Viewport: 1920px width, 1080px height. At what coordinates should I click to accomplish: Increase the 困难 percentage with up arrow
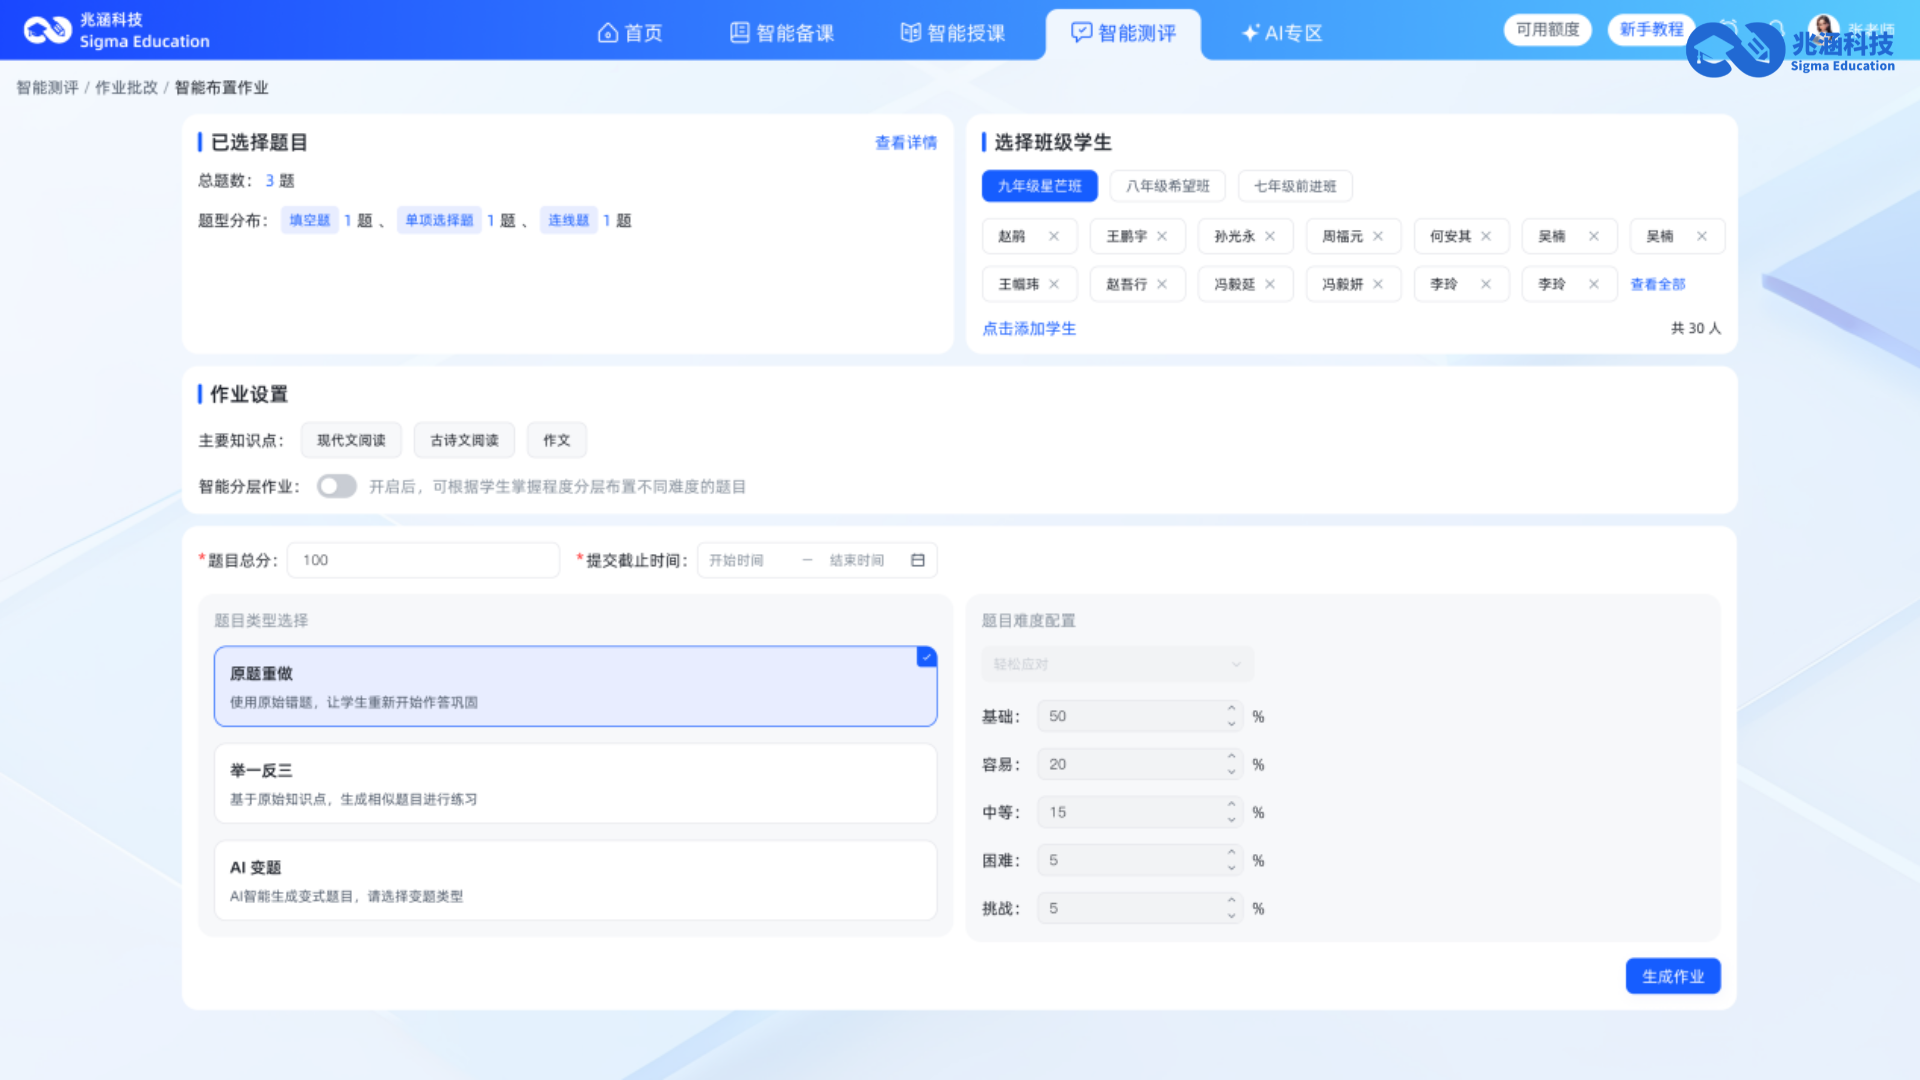pyautogui.click(x=1232, y=853)
